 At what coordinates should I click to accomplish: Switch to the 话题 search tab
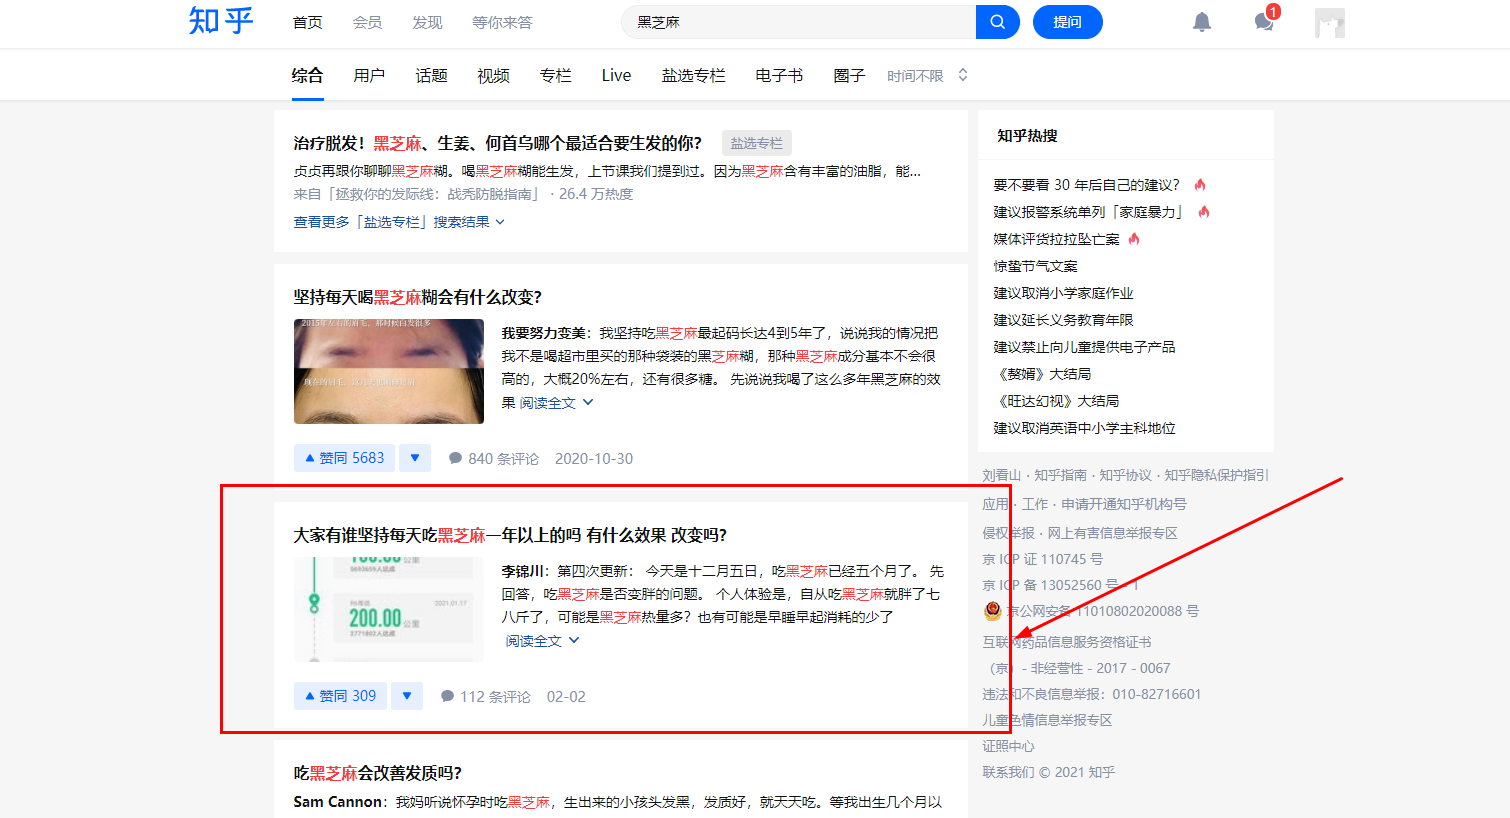(x=431, y=75)
